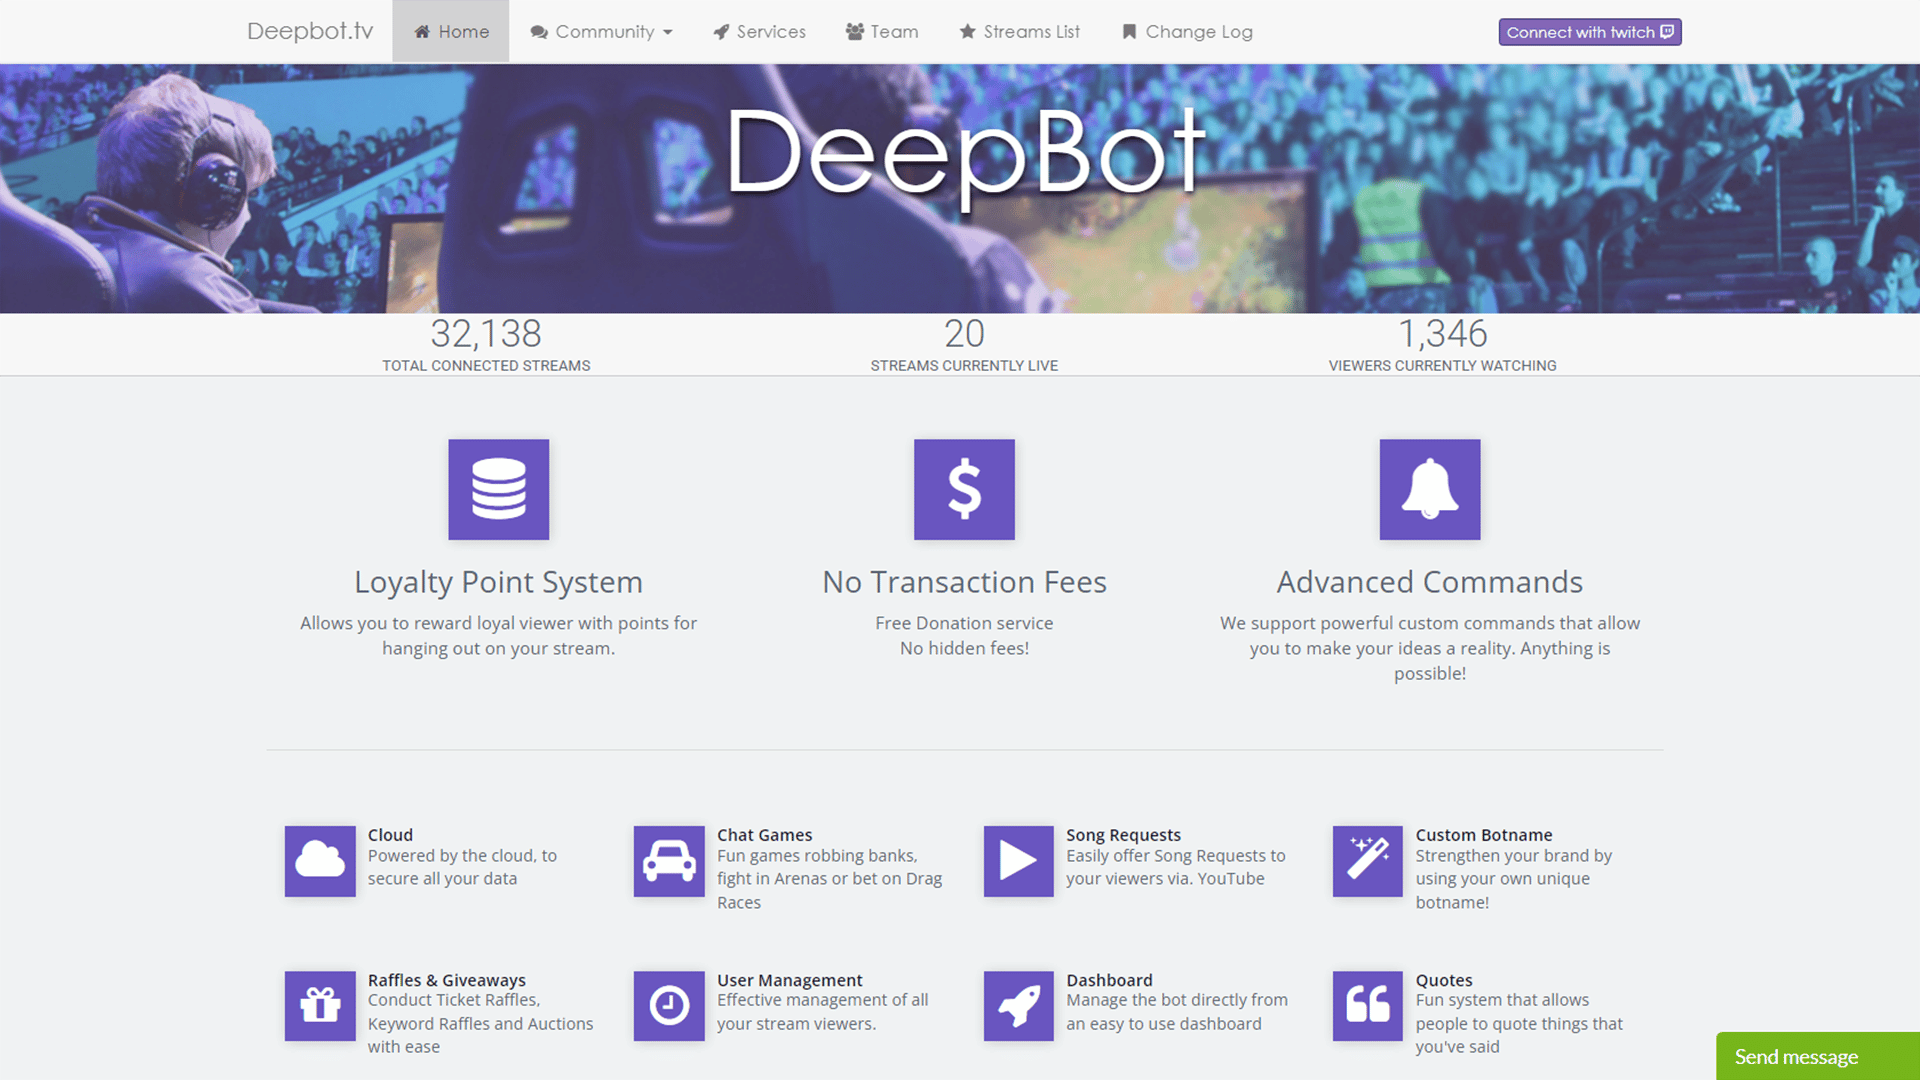Click the Song Requests feature title
1920x1080 pixels.
[x=1123, y=835]
